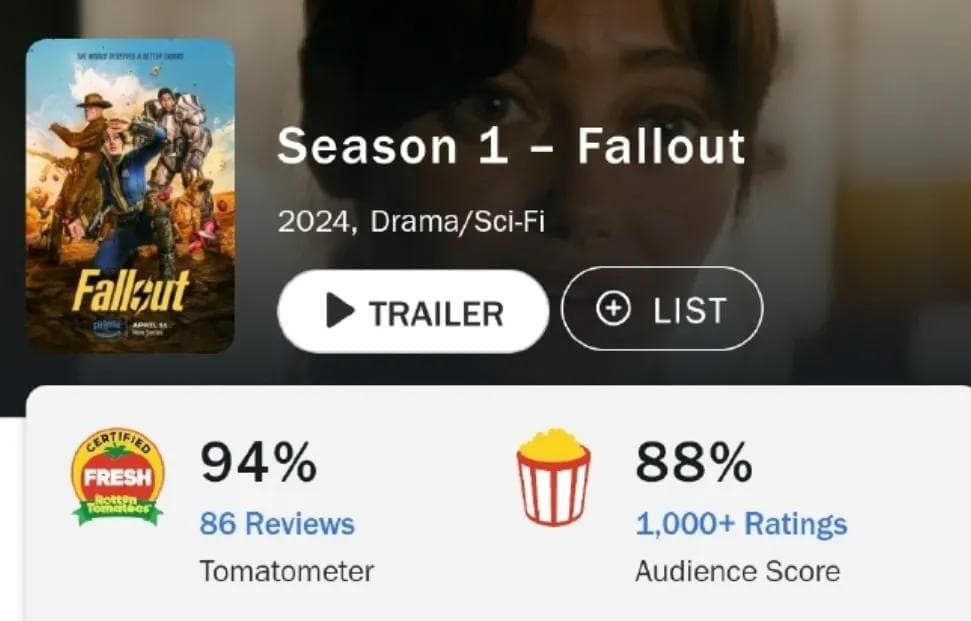Click the Season 1 – Fallout title
The image size is (971, 621).
(512, 147)
